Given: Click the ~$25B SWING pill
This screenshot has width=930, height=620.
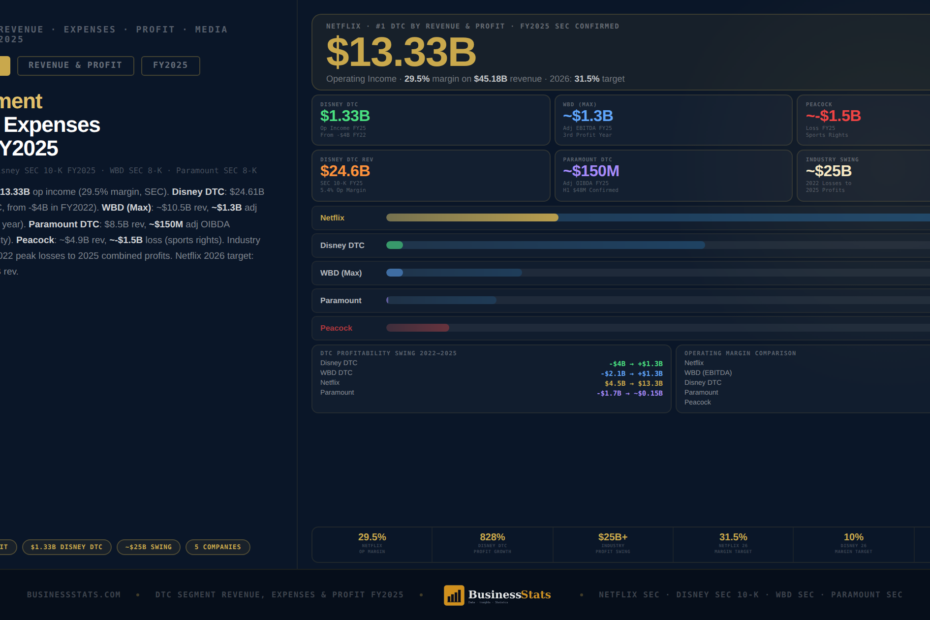Looking at the screenshot, I should pyautogui.click(x=148, y=547).
